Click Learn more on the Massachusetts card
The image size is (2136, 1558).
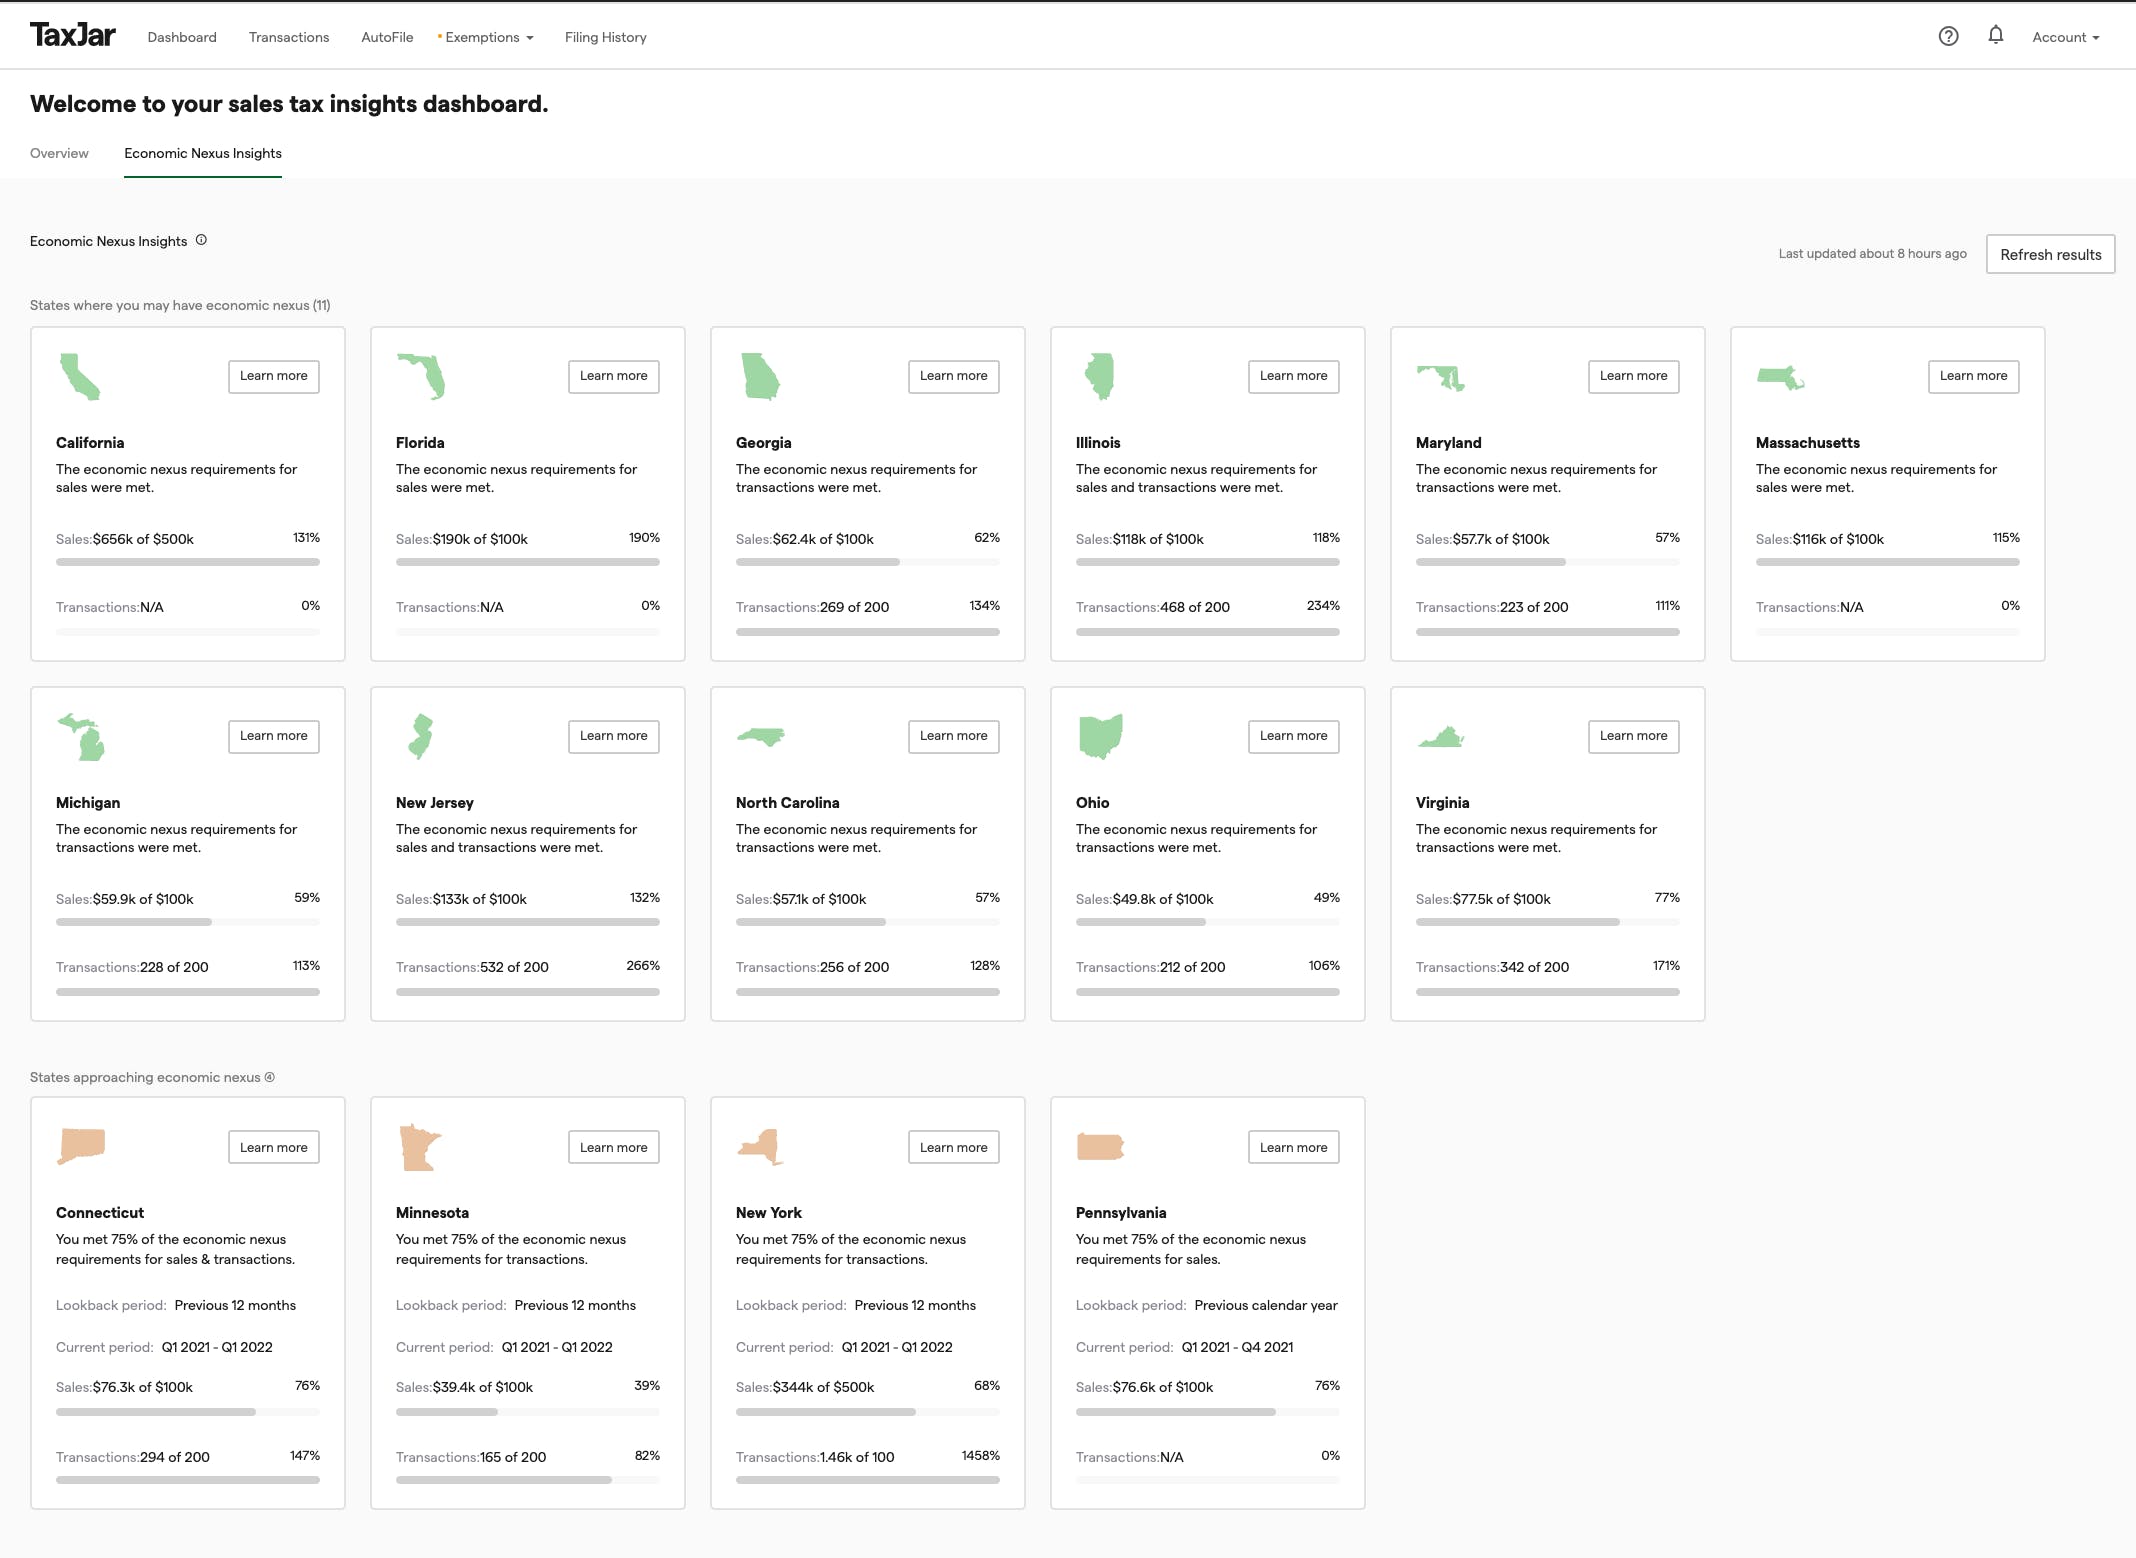[1974, 376]
